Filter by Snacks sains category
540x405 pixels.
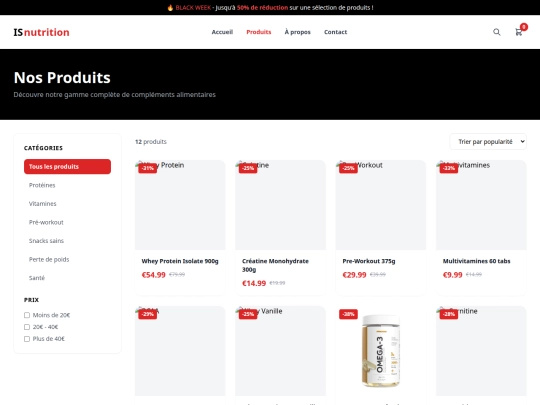[68, 241]
